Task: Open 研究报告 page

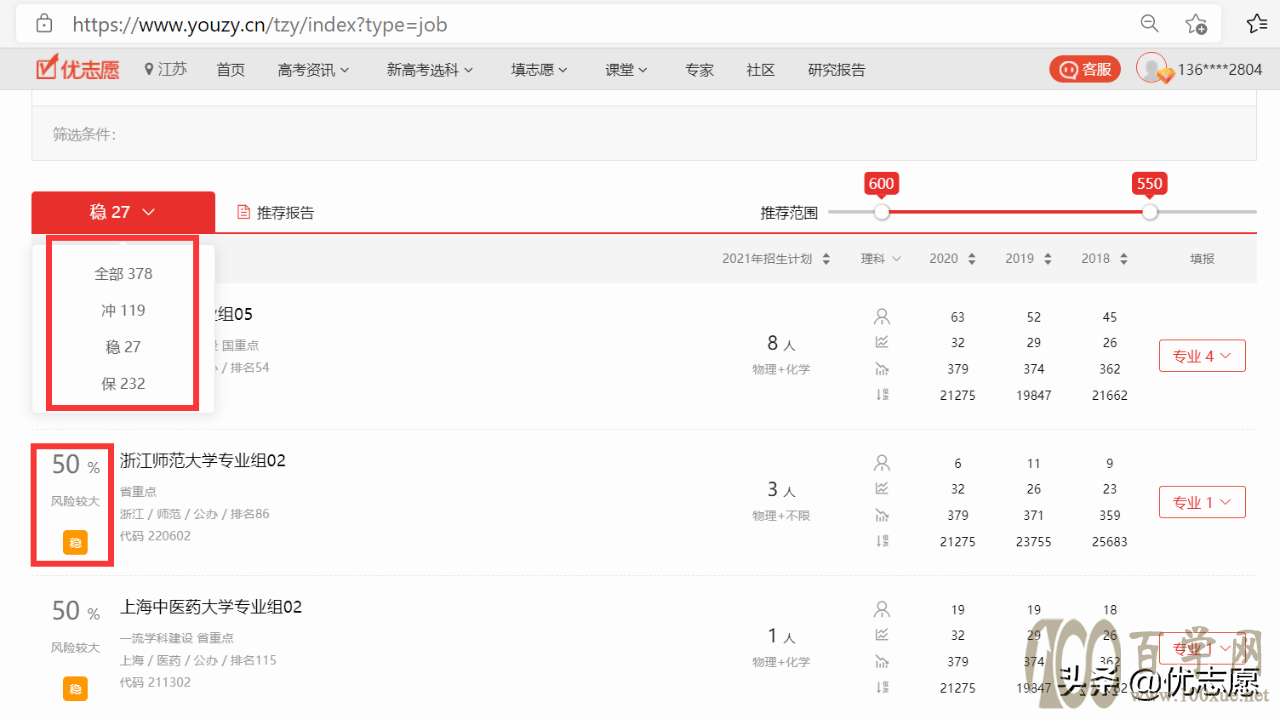Action: pyautogui.click(x=836, y=70)
